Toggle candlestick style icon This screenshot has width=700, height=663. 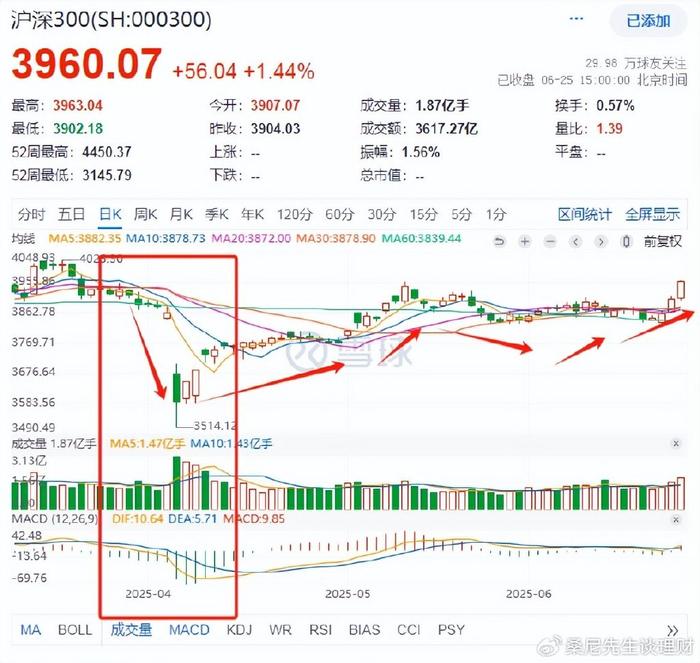click(x=626, y=242)
